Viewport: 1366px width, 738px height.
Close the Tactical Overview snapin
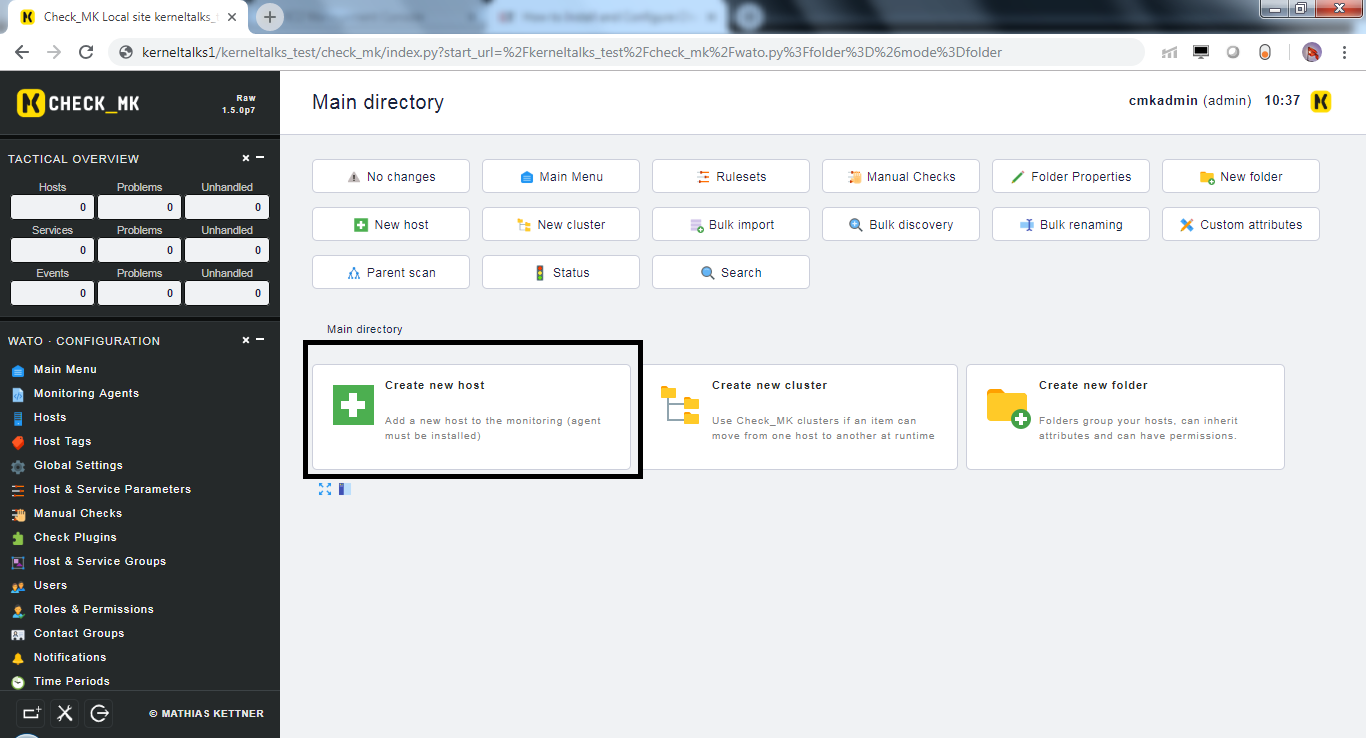point(244,157)
